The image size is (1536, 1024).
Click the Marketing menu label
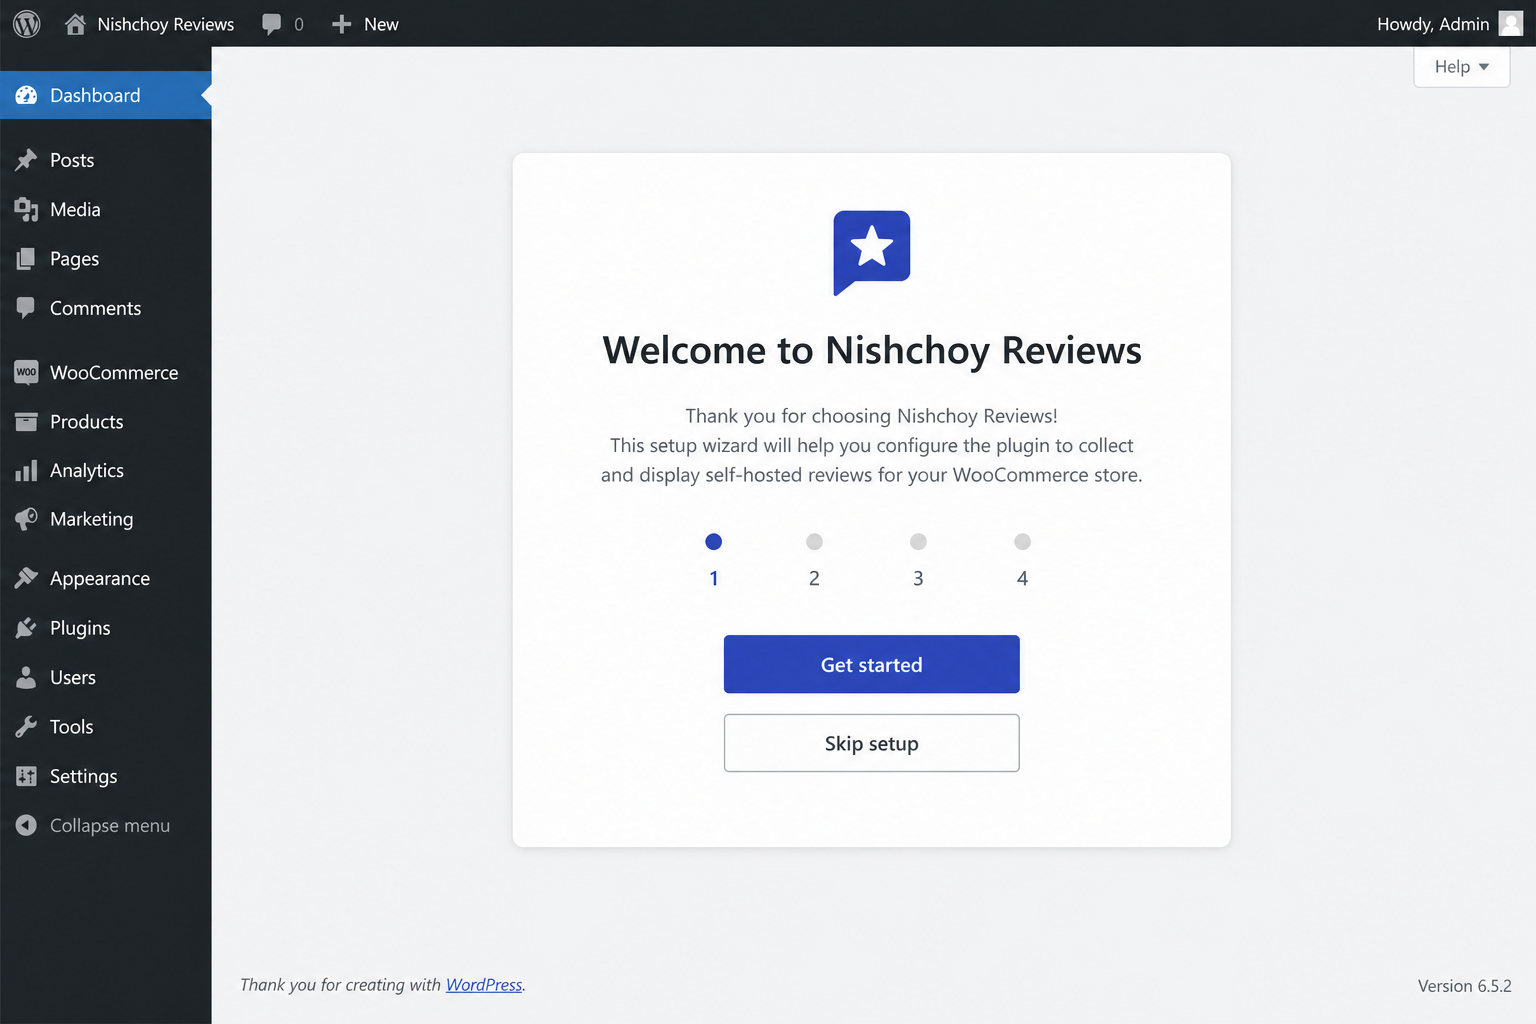pos(91,519)
